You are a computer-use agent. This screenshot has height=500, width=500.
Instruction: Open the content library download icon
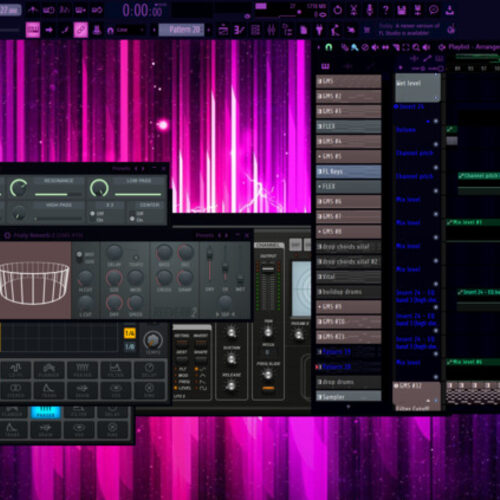450,10
